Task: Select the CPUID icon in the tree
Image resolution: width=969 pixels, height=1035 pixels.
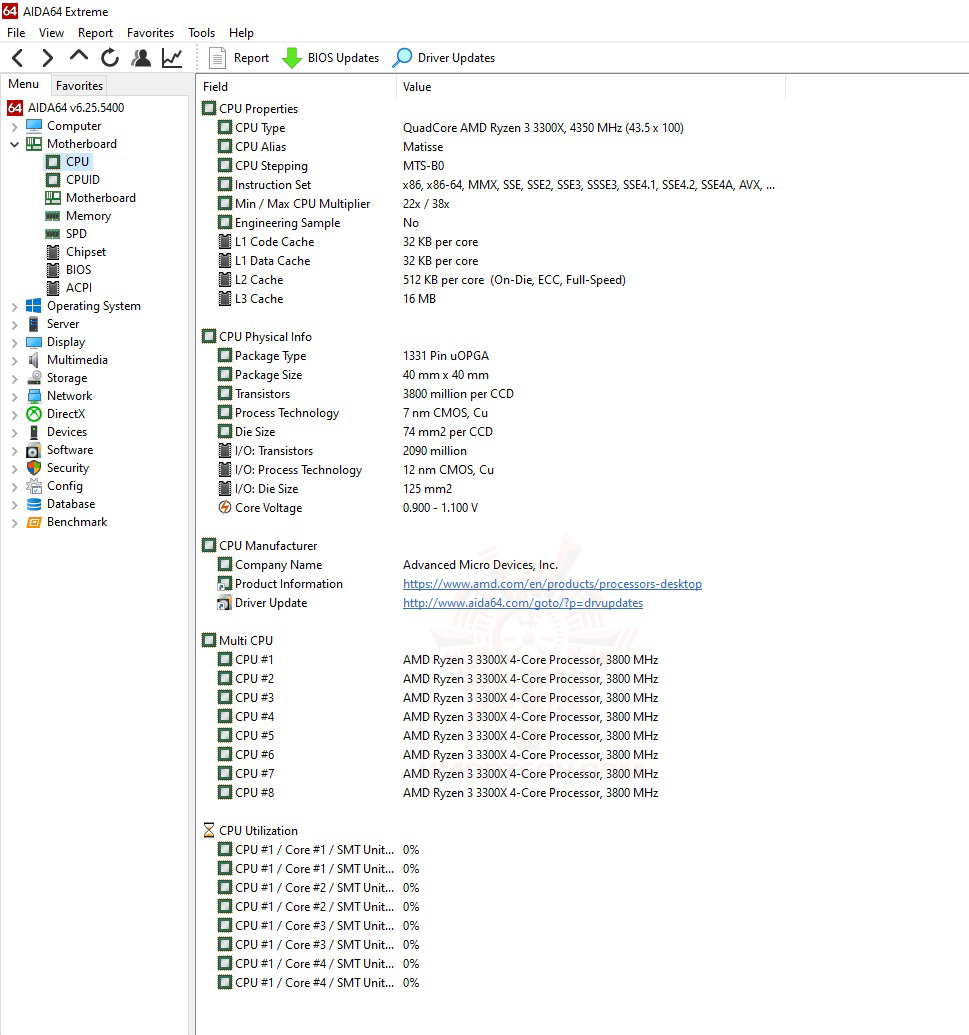Action: [x=53, y=180]
